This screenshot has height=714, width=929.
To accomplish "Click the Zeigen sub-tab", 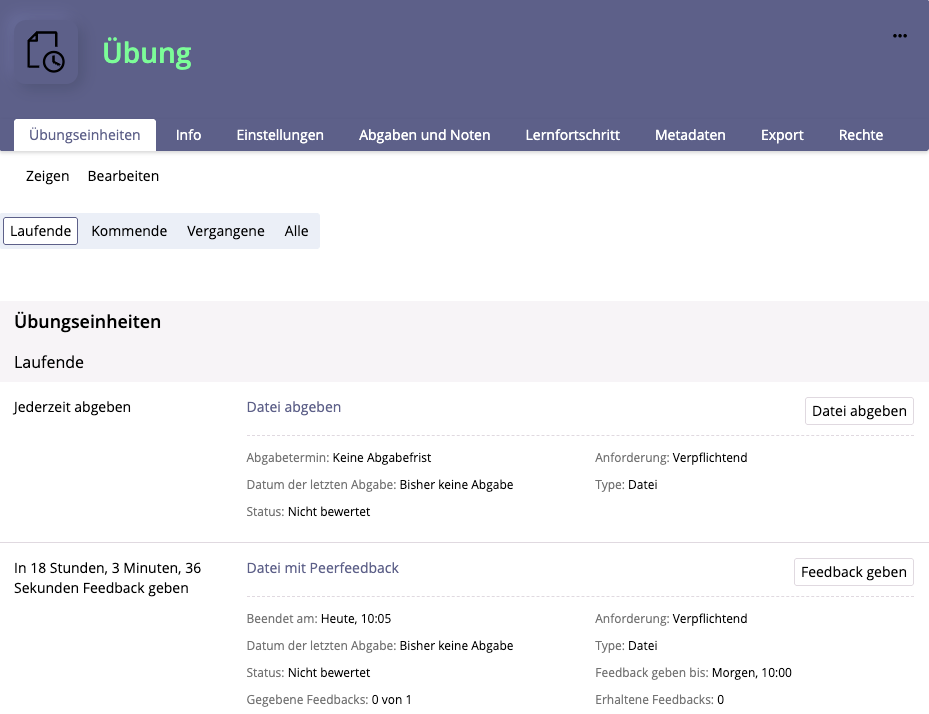I will point(48,176).
